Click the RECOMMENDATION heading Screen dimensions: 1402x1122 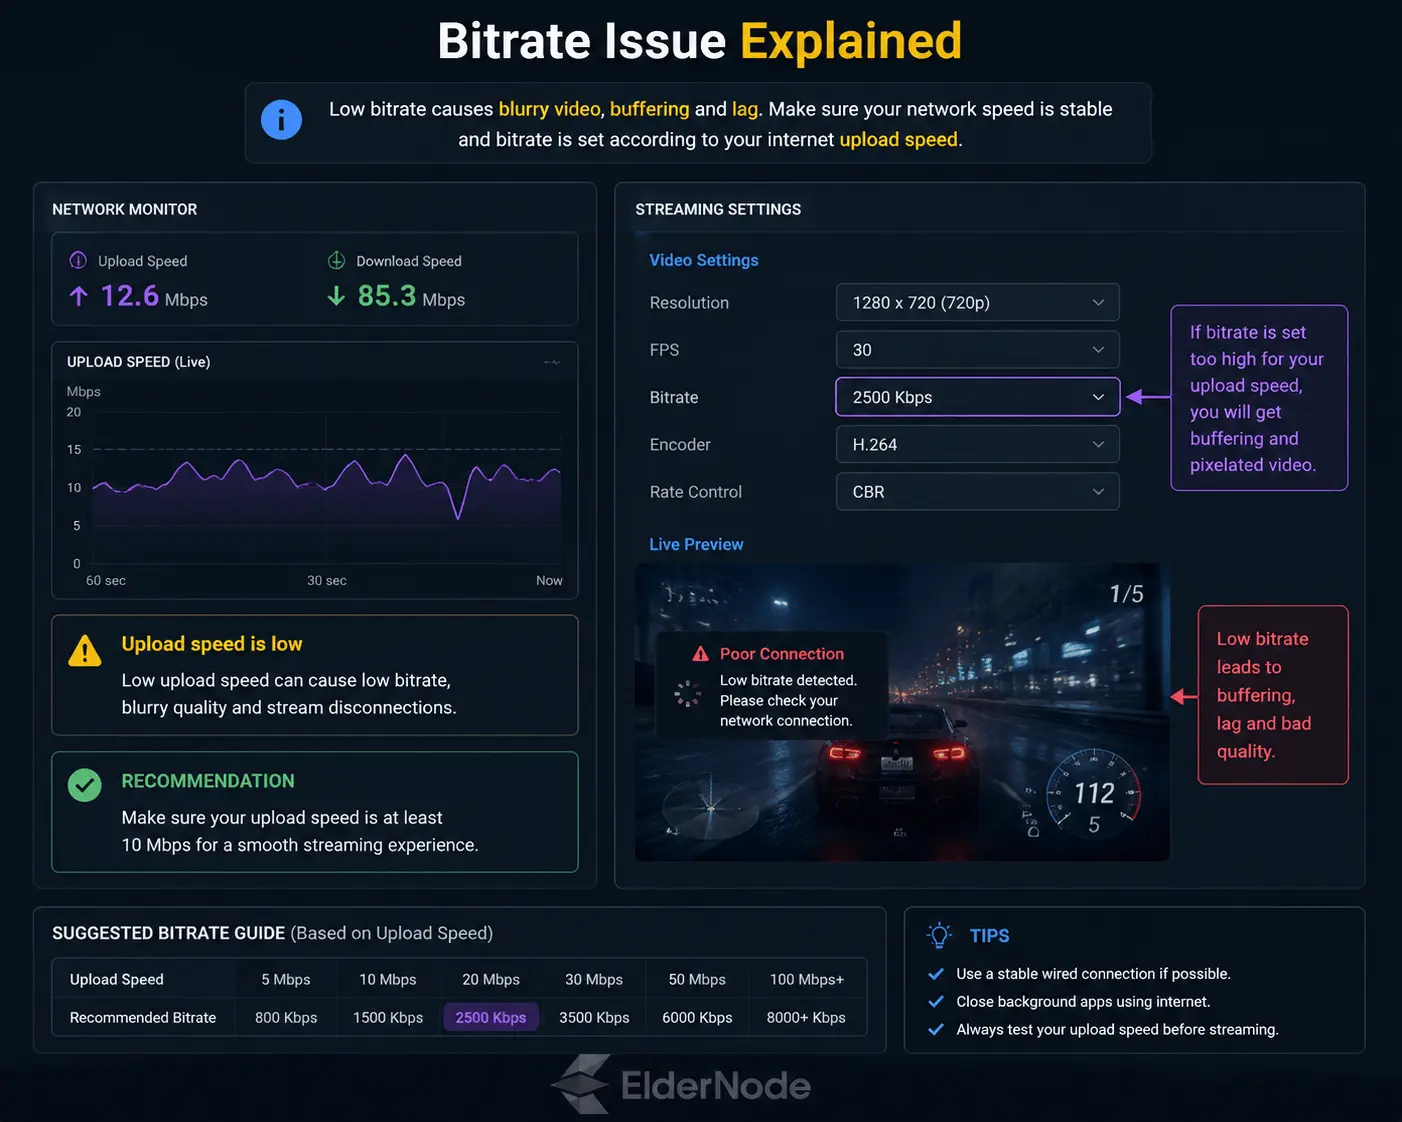coord(208,781)
